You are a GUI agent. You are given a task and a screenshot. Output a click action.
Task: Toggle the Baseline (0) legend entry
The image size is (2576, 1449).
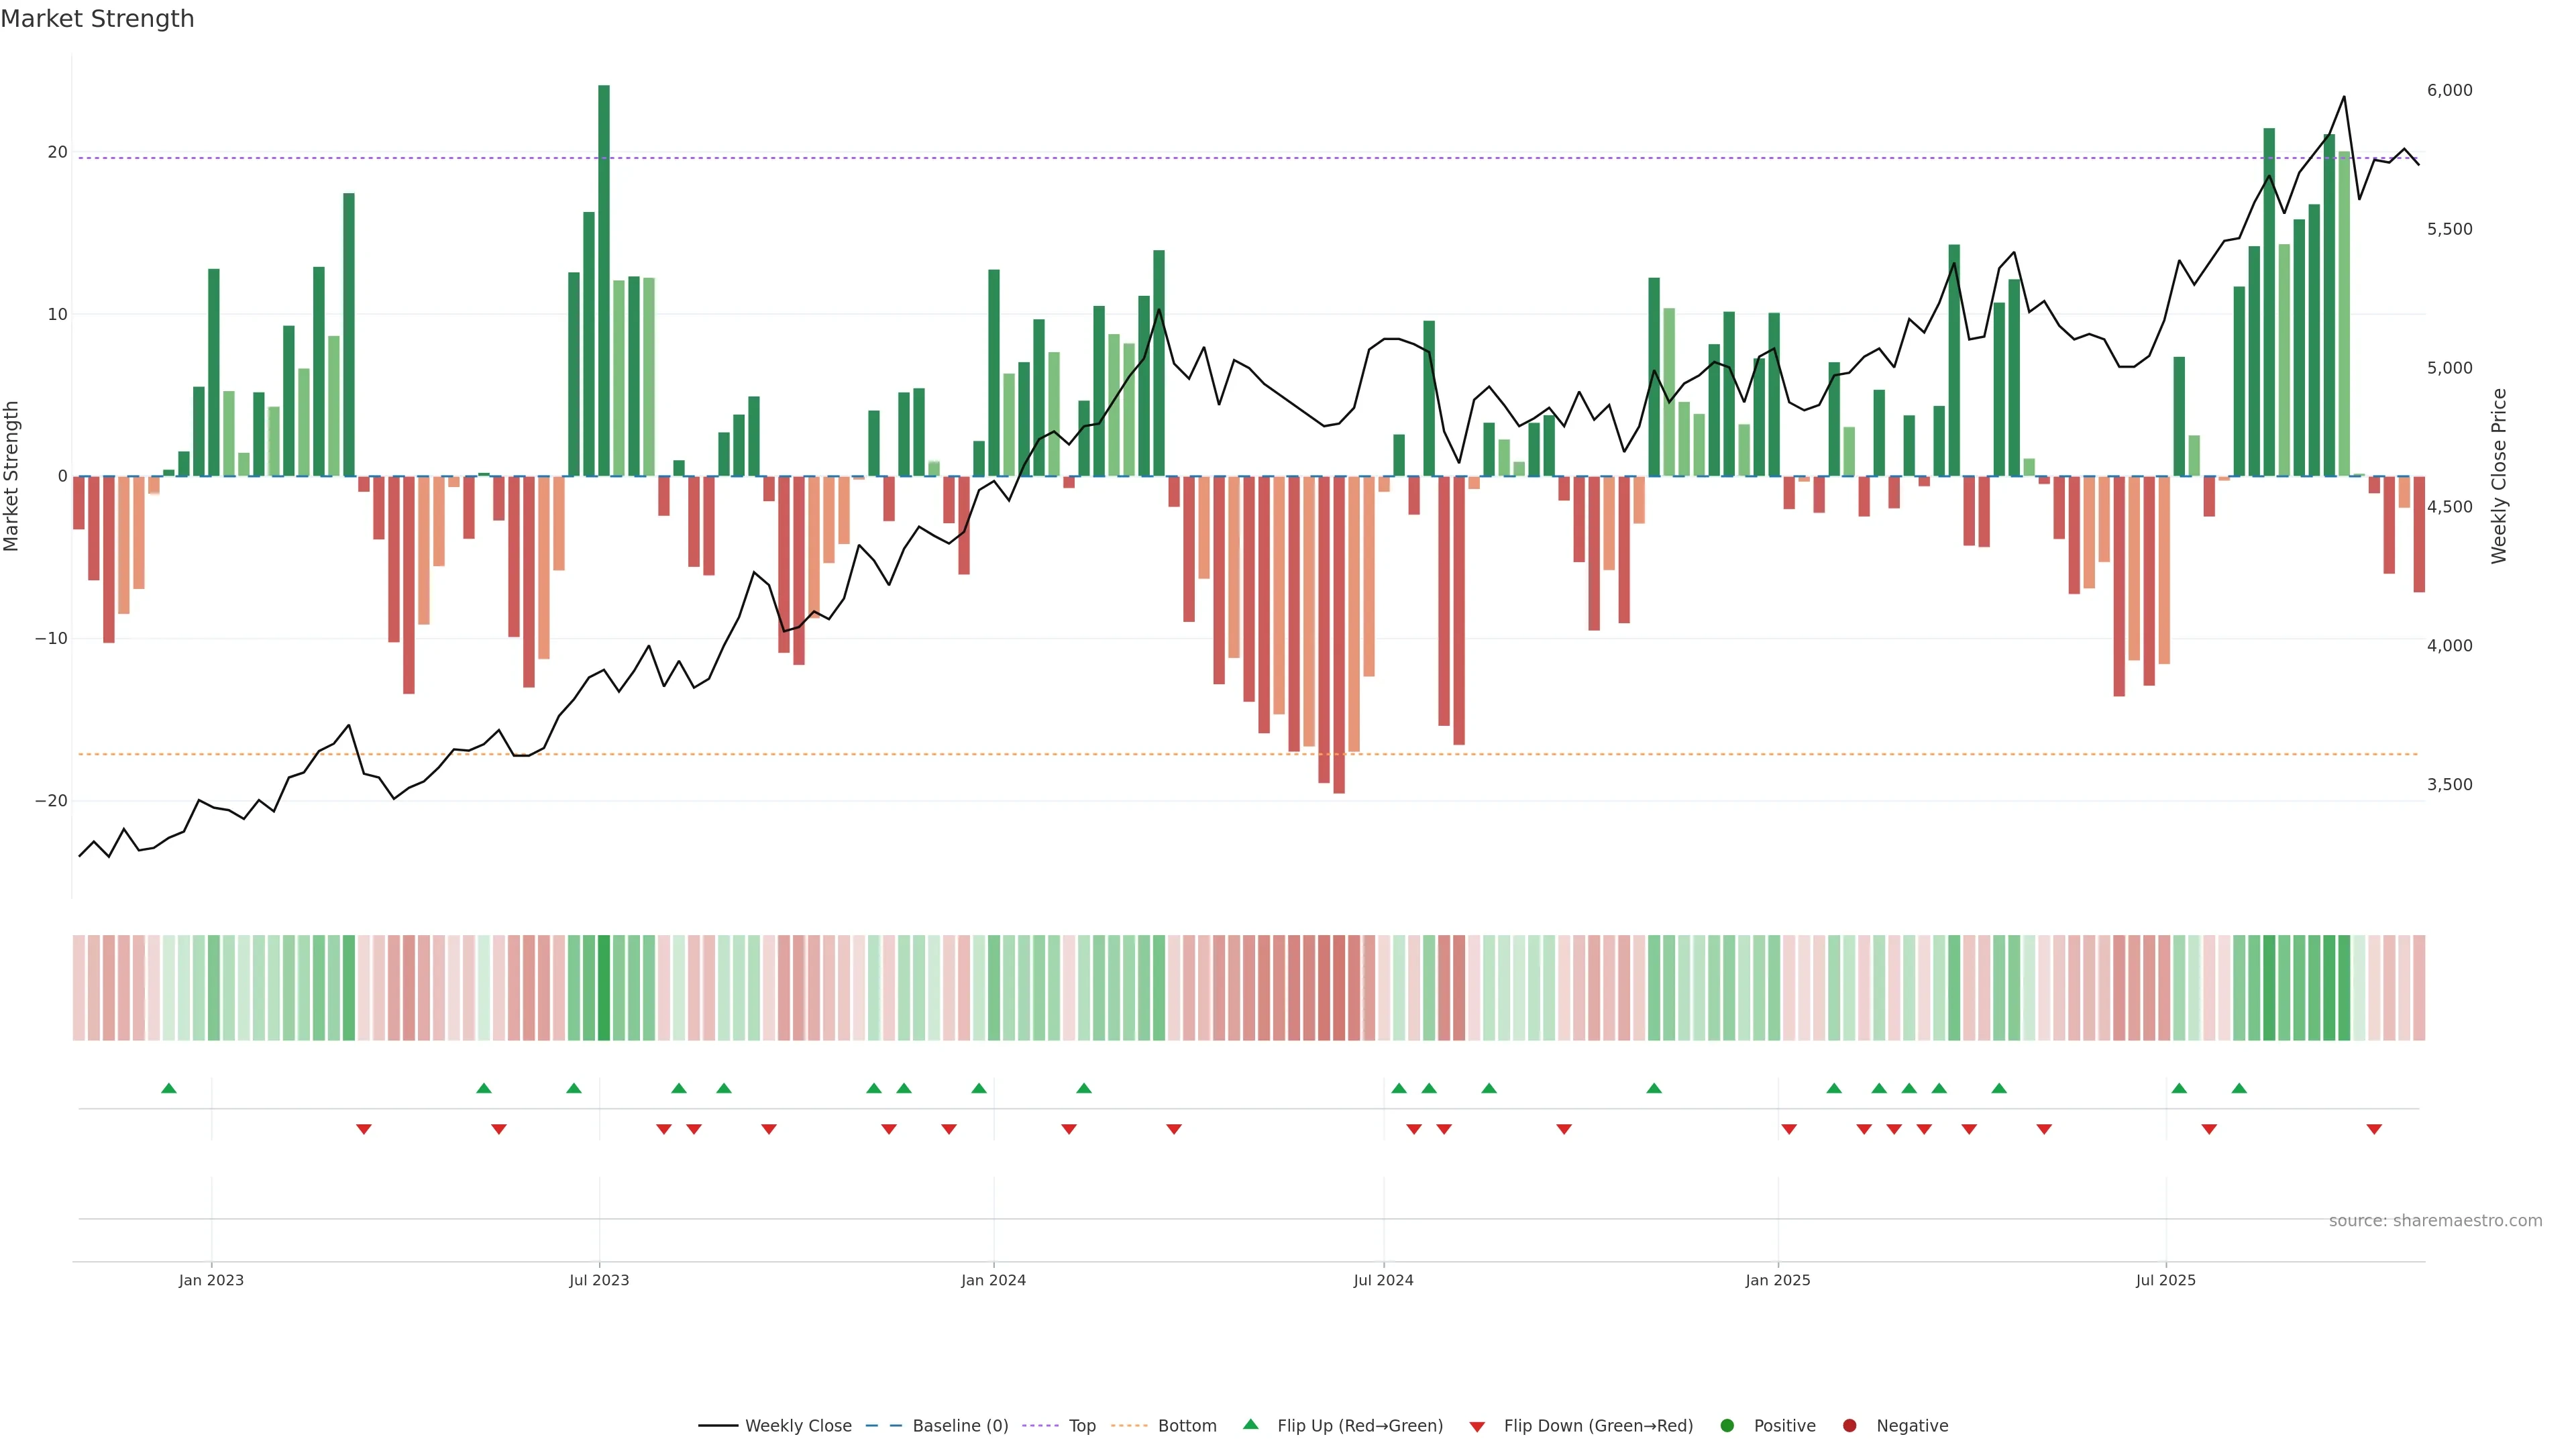(x=960, y=1426)
